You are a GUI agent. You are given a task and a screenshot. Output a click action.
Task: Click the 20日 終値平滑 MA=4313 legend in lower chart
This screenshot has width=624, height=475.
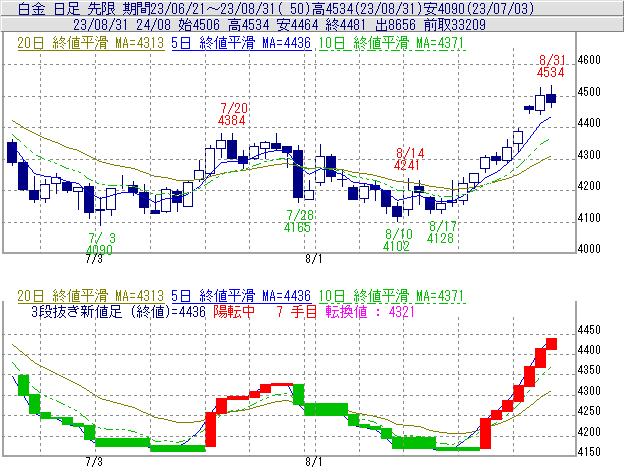(91, 296)
